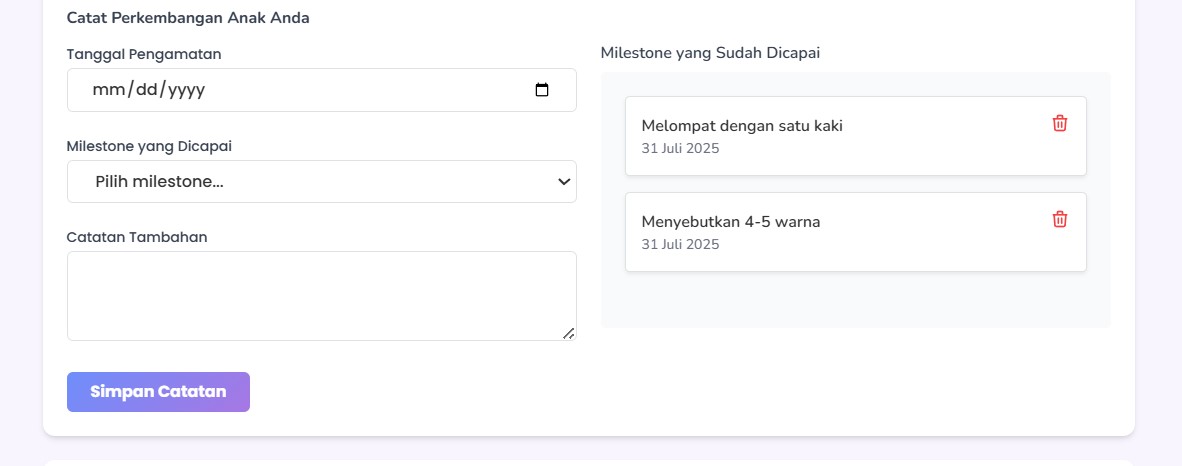Image resolution: width=1182 pixels, height=466 pixels.
Task: Click the 'Catat Perkembangan Anak Anda' heading
Action: [188, 18]
